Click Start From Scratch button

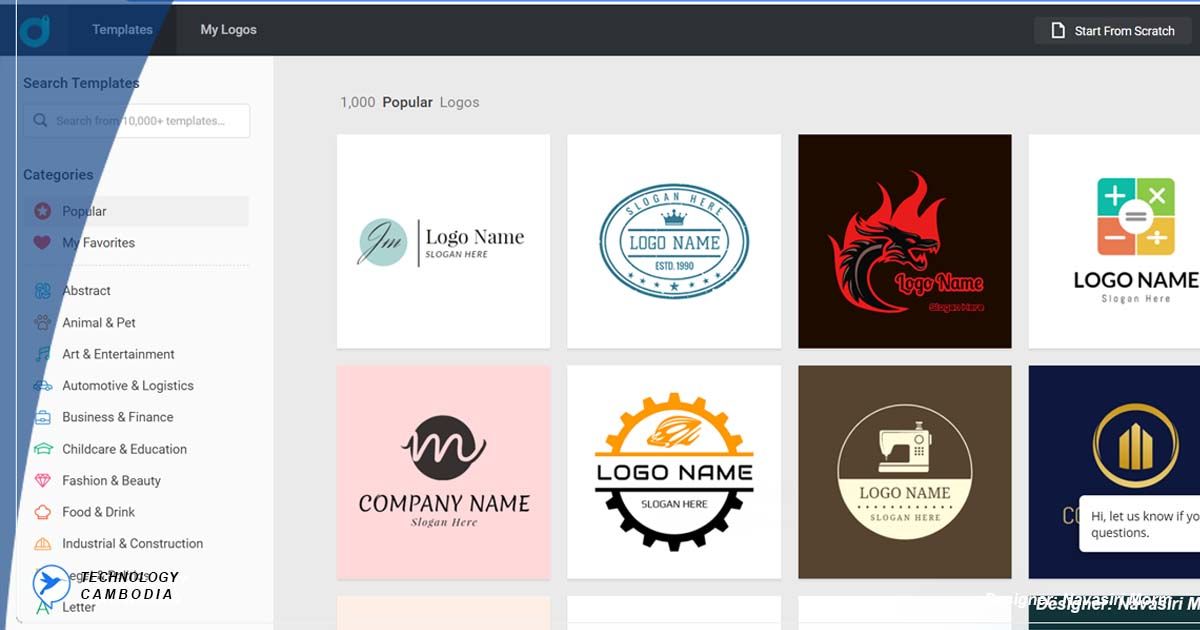[1113, 31]
